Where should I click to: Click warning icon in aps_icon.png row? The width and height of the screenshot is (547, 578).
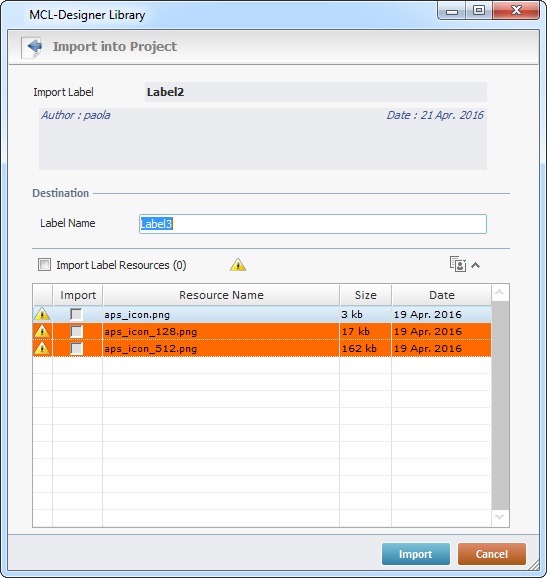(x=42, y=314)
